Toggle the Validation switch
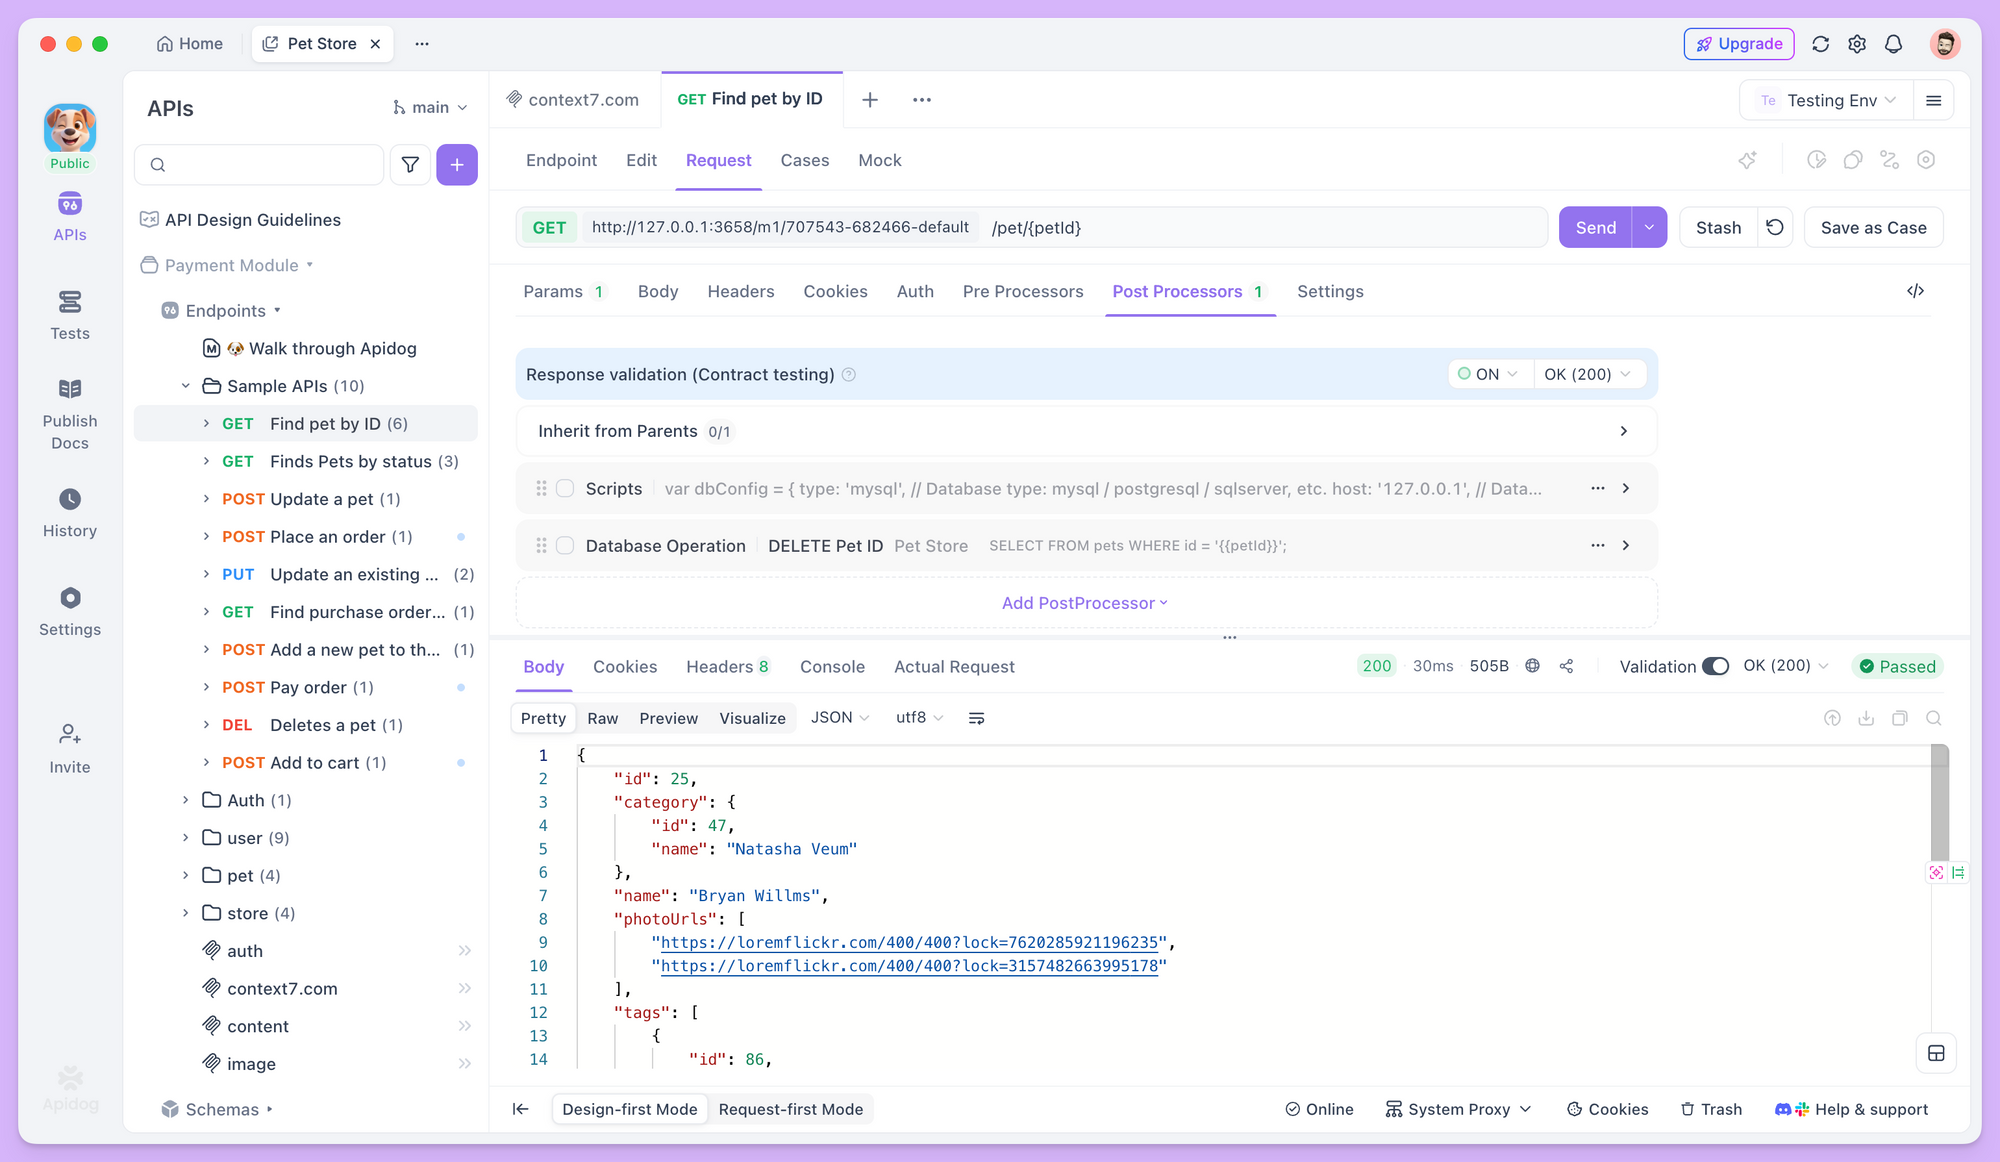 tap(1715, 666)
